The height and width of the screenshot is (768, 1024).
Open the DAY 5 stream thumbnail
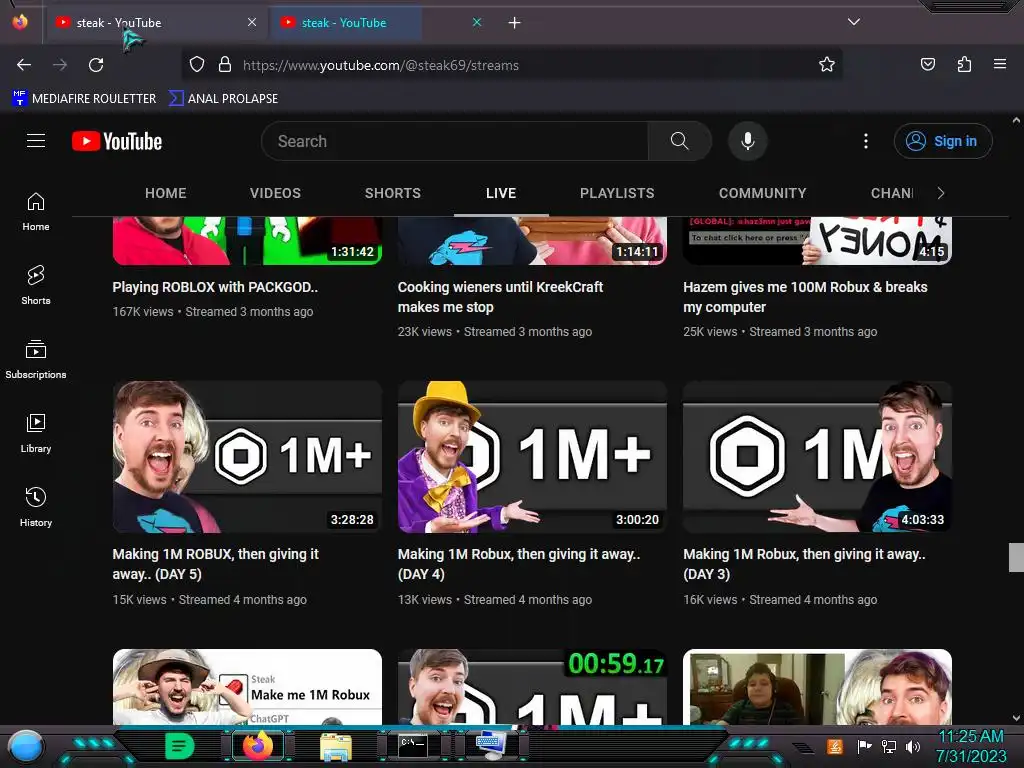247,457
